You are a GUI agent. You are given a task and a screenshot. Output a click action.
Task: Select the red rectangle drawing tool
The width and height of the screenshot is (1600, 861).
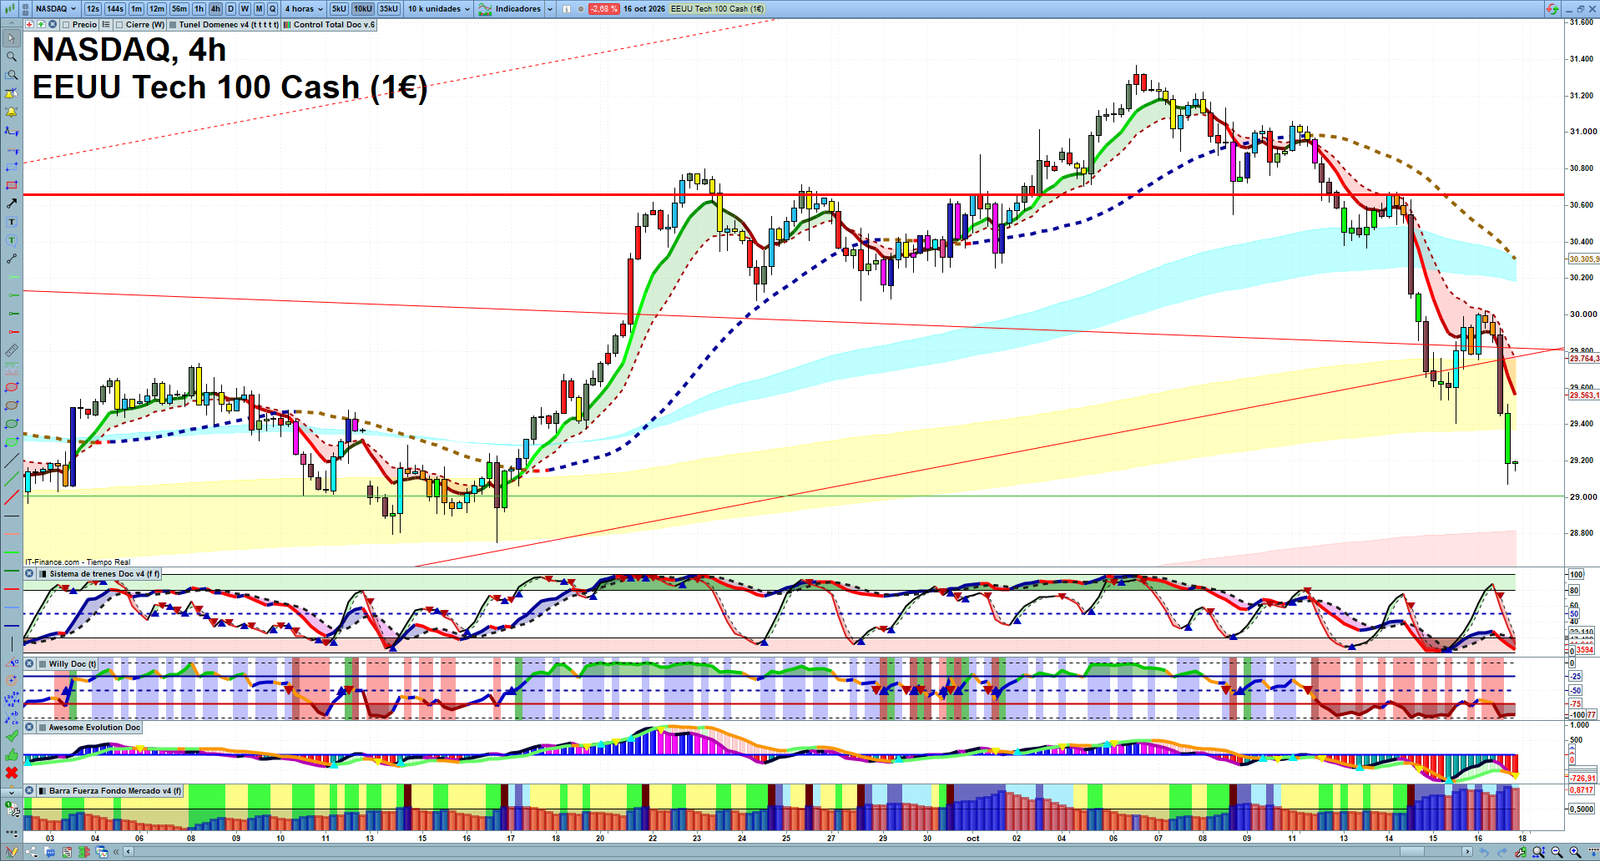pos(12,185)
